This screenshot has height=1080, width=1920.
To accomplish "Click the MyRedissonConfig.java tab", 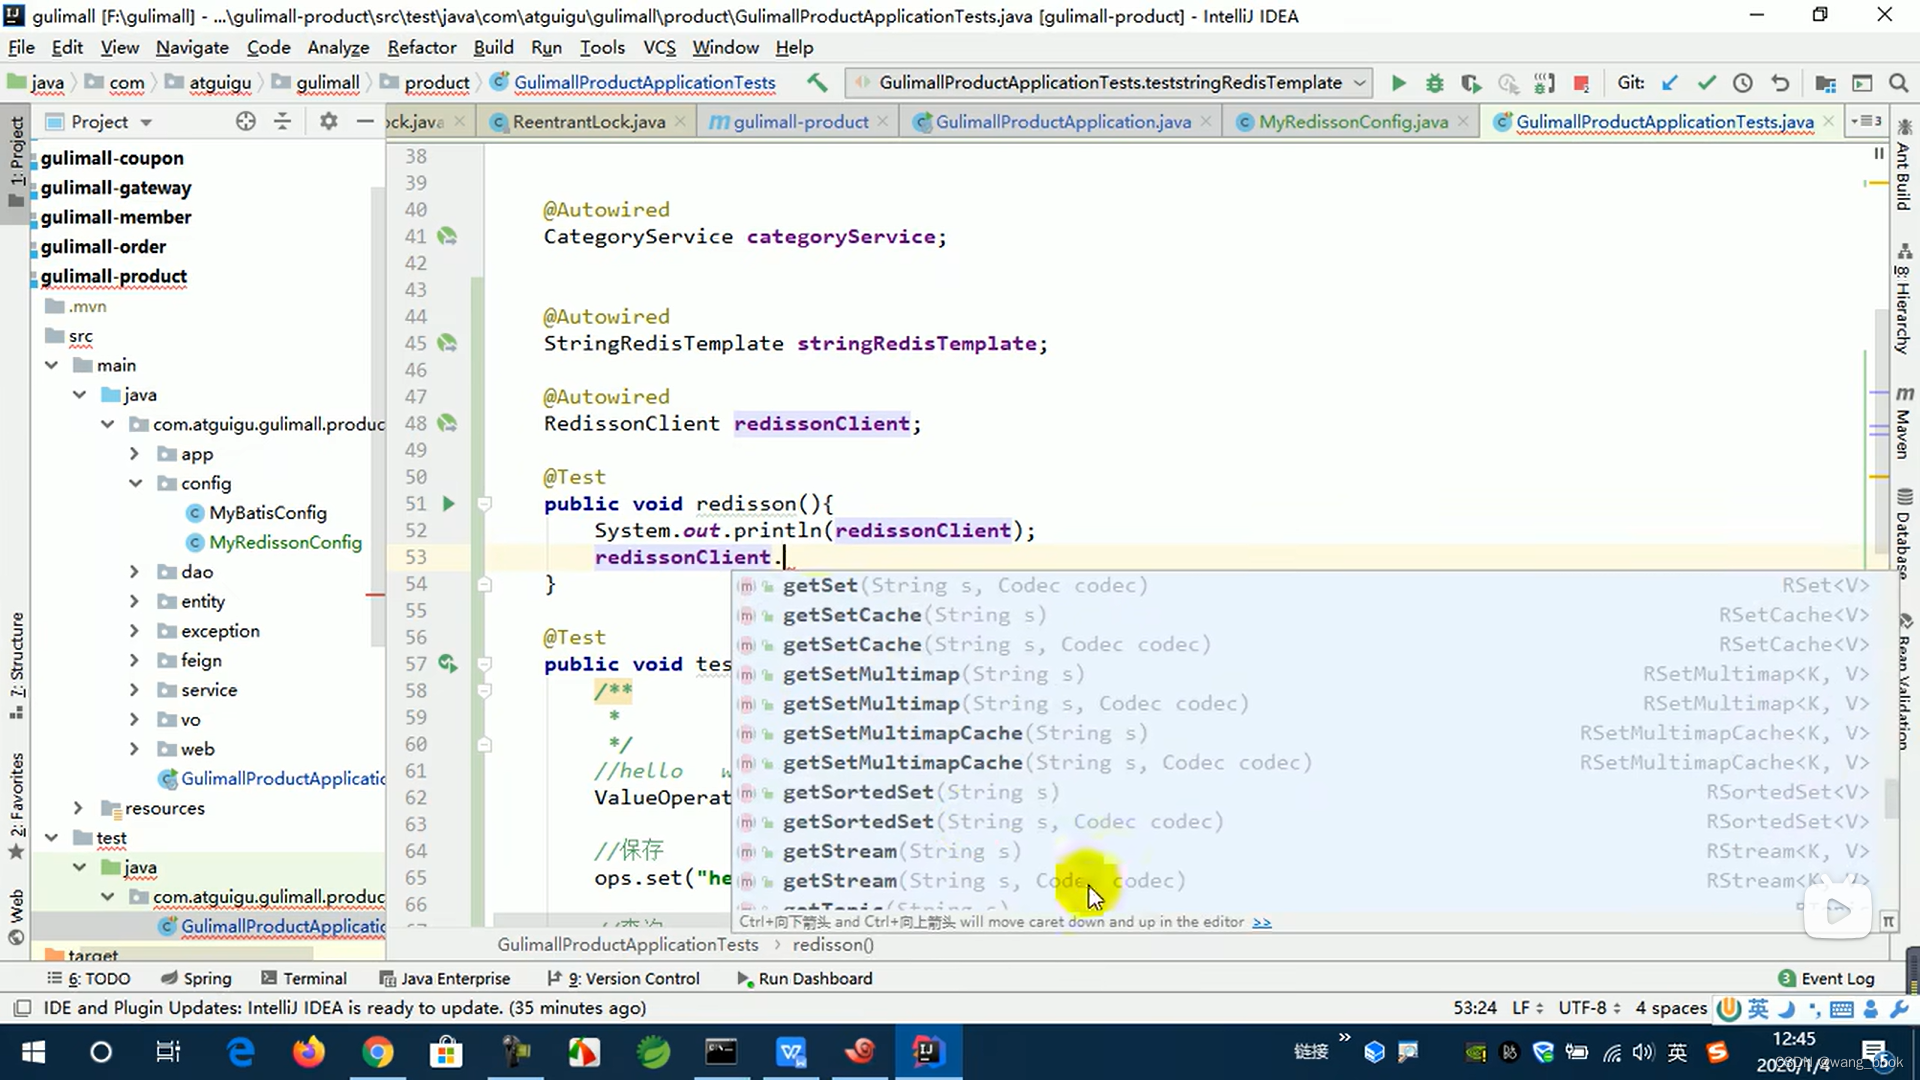I will [x=1354, y=121].
